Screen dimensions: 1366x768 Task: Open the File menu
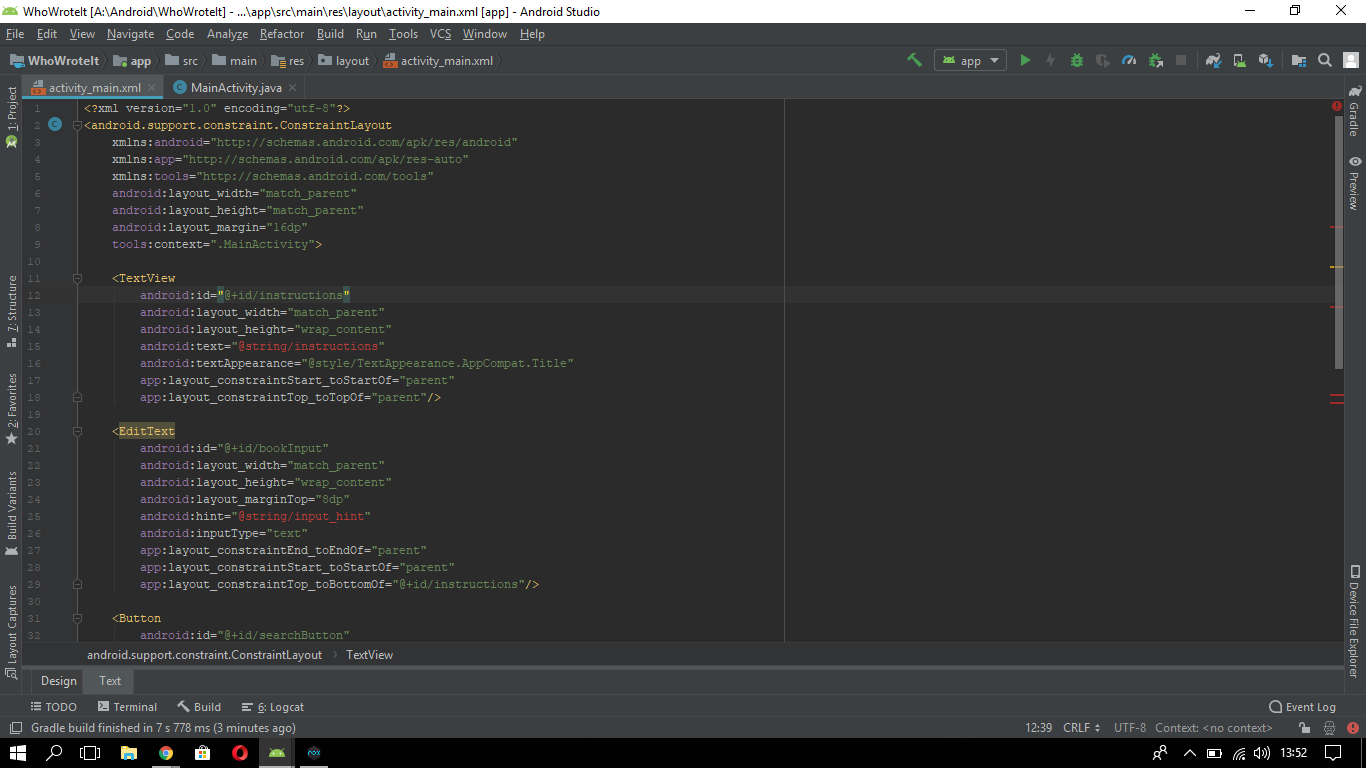(14, 34)
